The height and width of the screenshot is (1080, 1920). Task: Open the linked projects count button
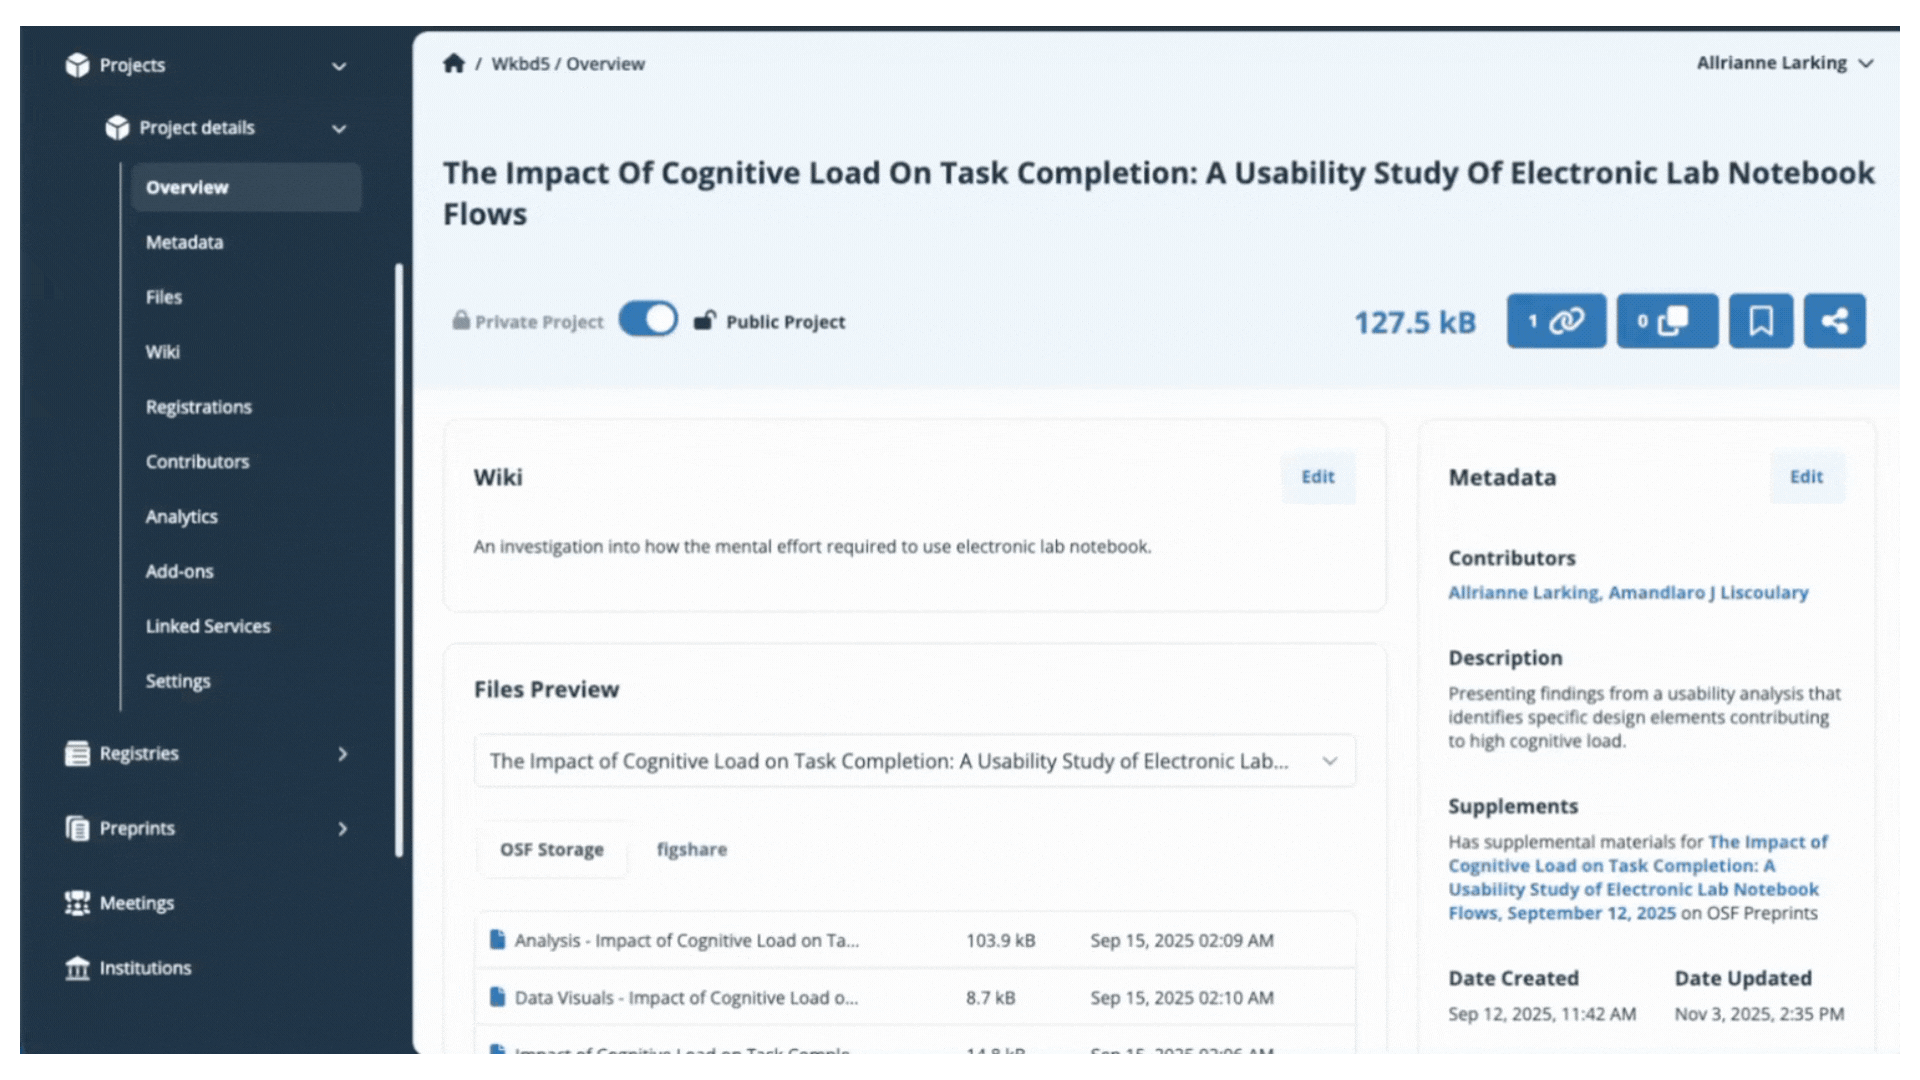coord(1556,321)
